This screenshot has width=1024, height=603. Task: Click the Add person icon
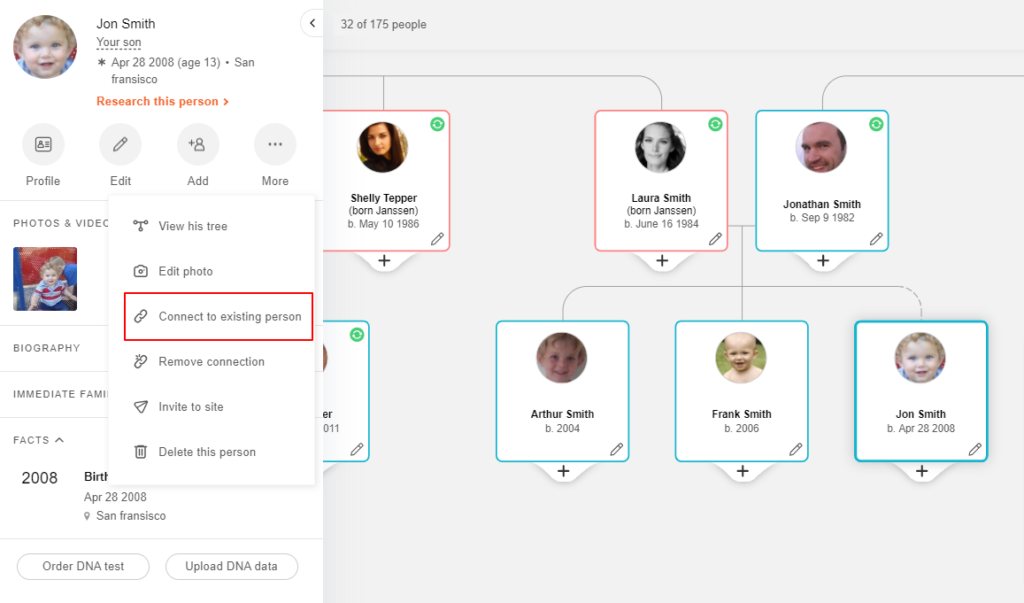[197, 144]
